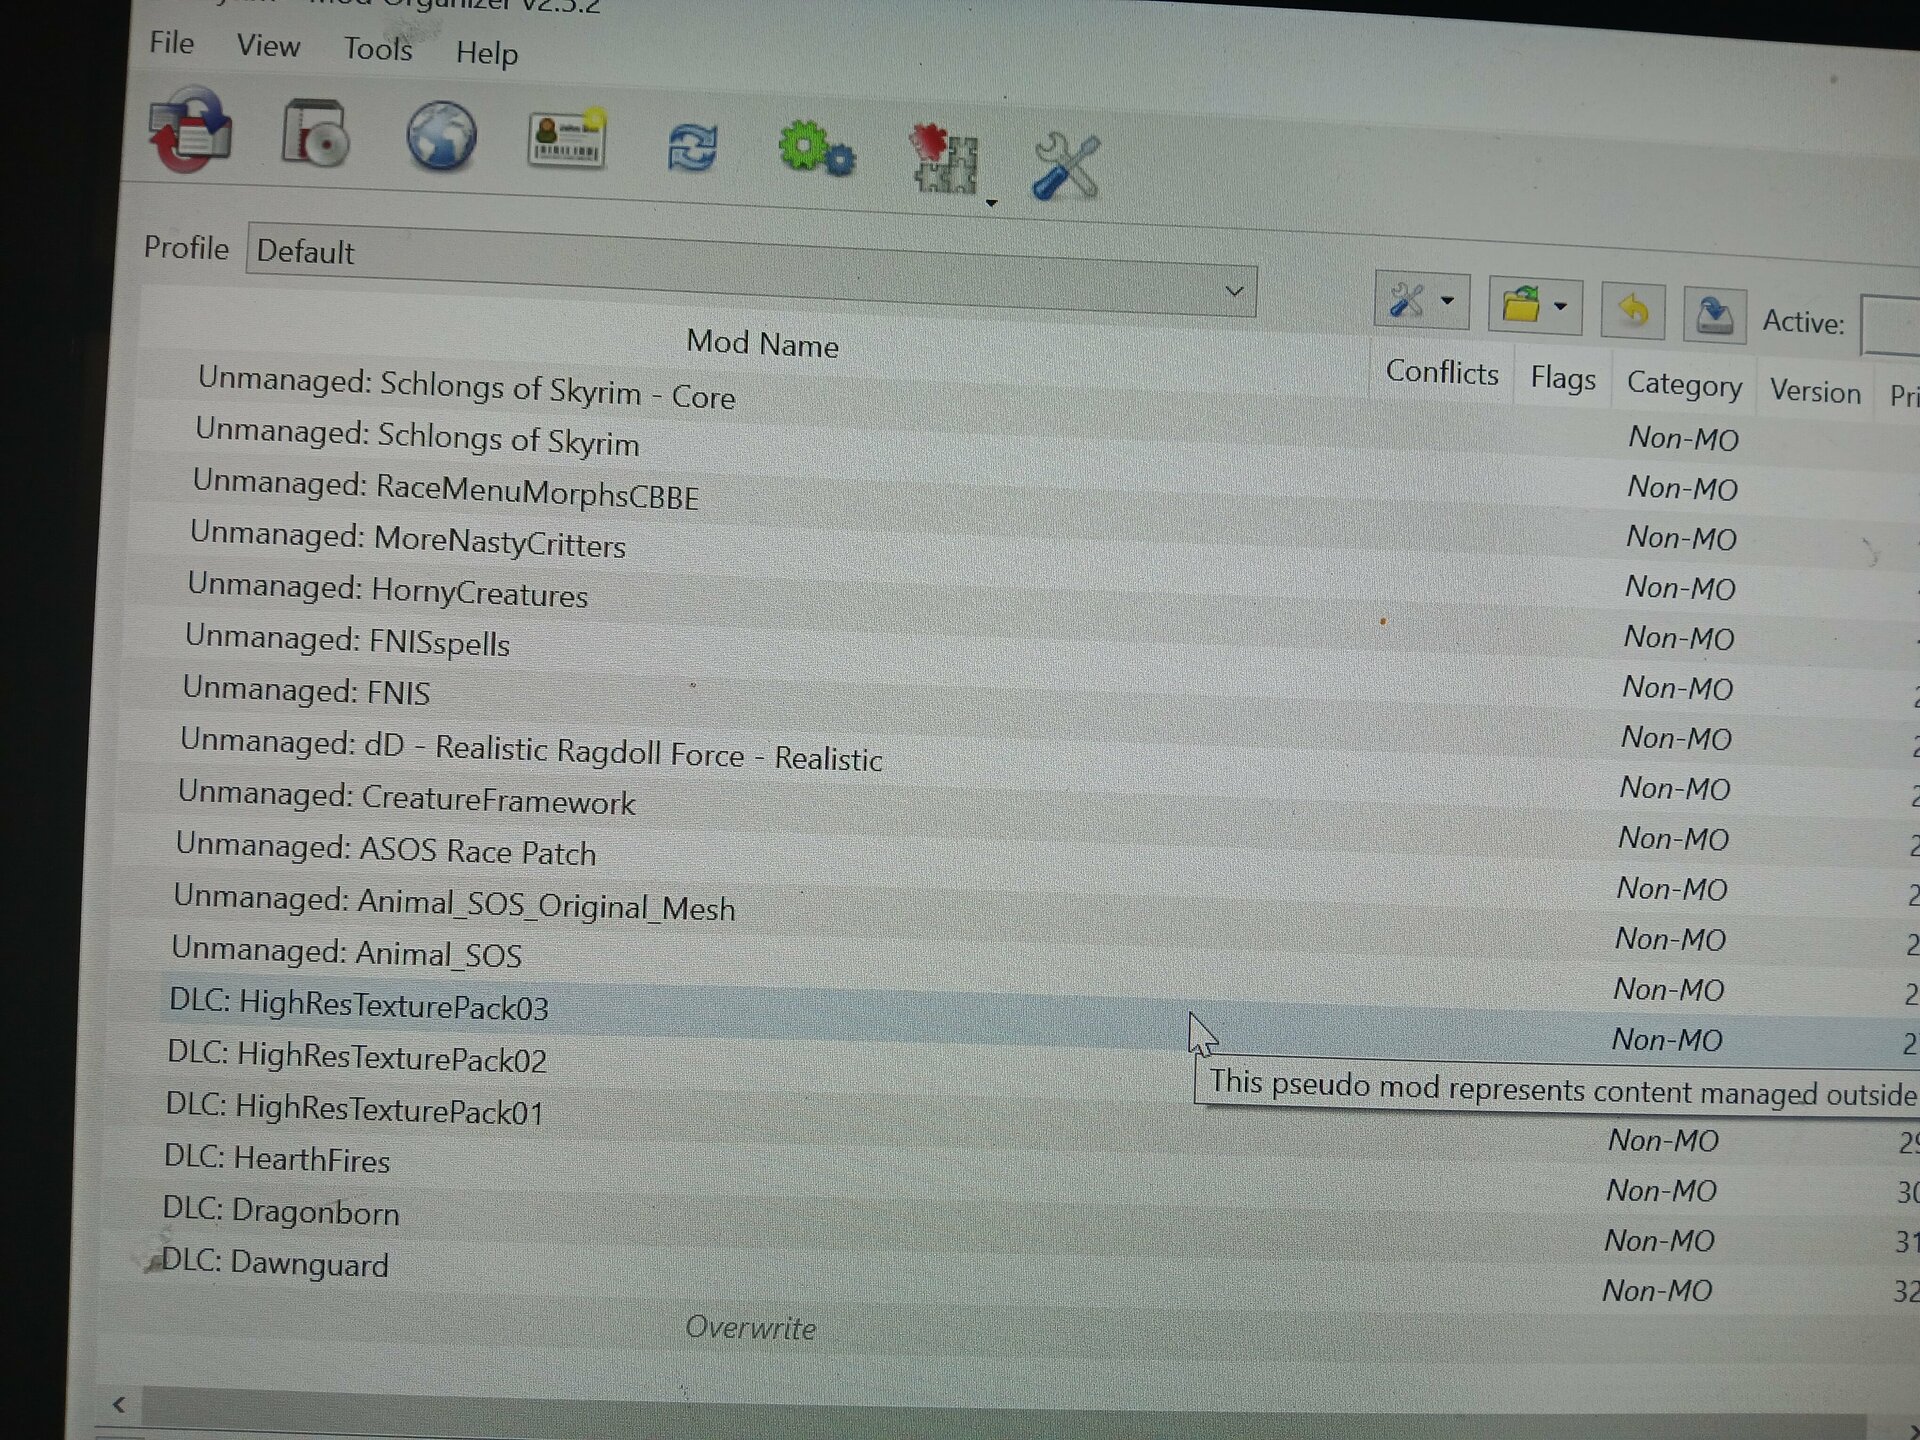The image size is (1920, 1440).
Task: Expand the arrow beside the puzzle Tools icon
Action: 991,203
